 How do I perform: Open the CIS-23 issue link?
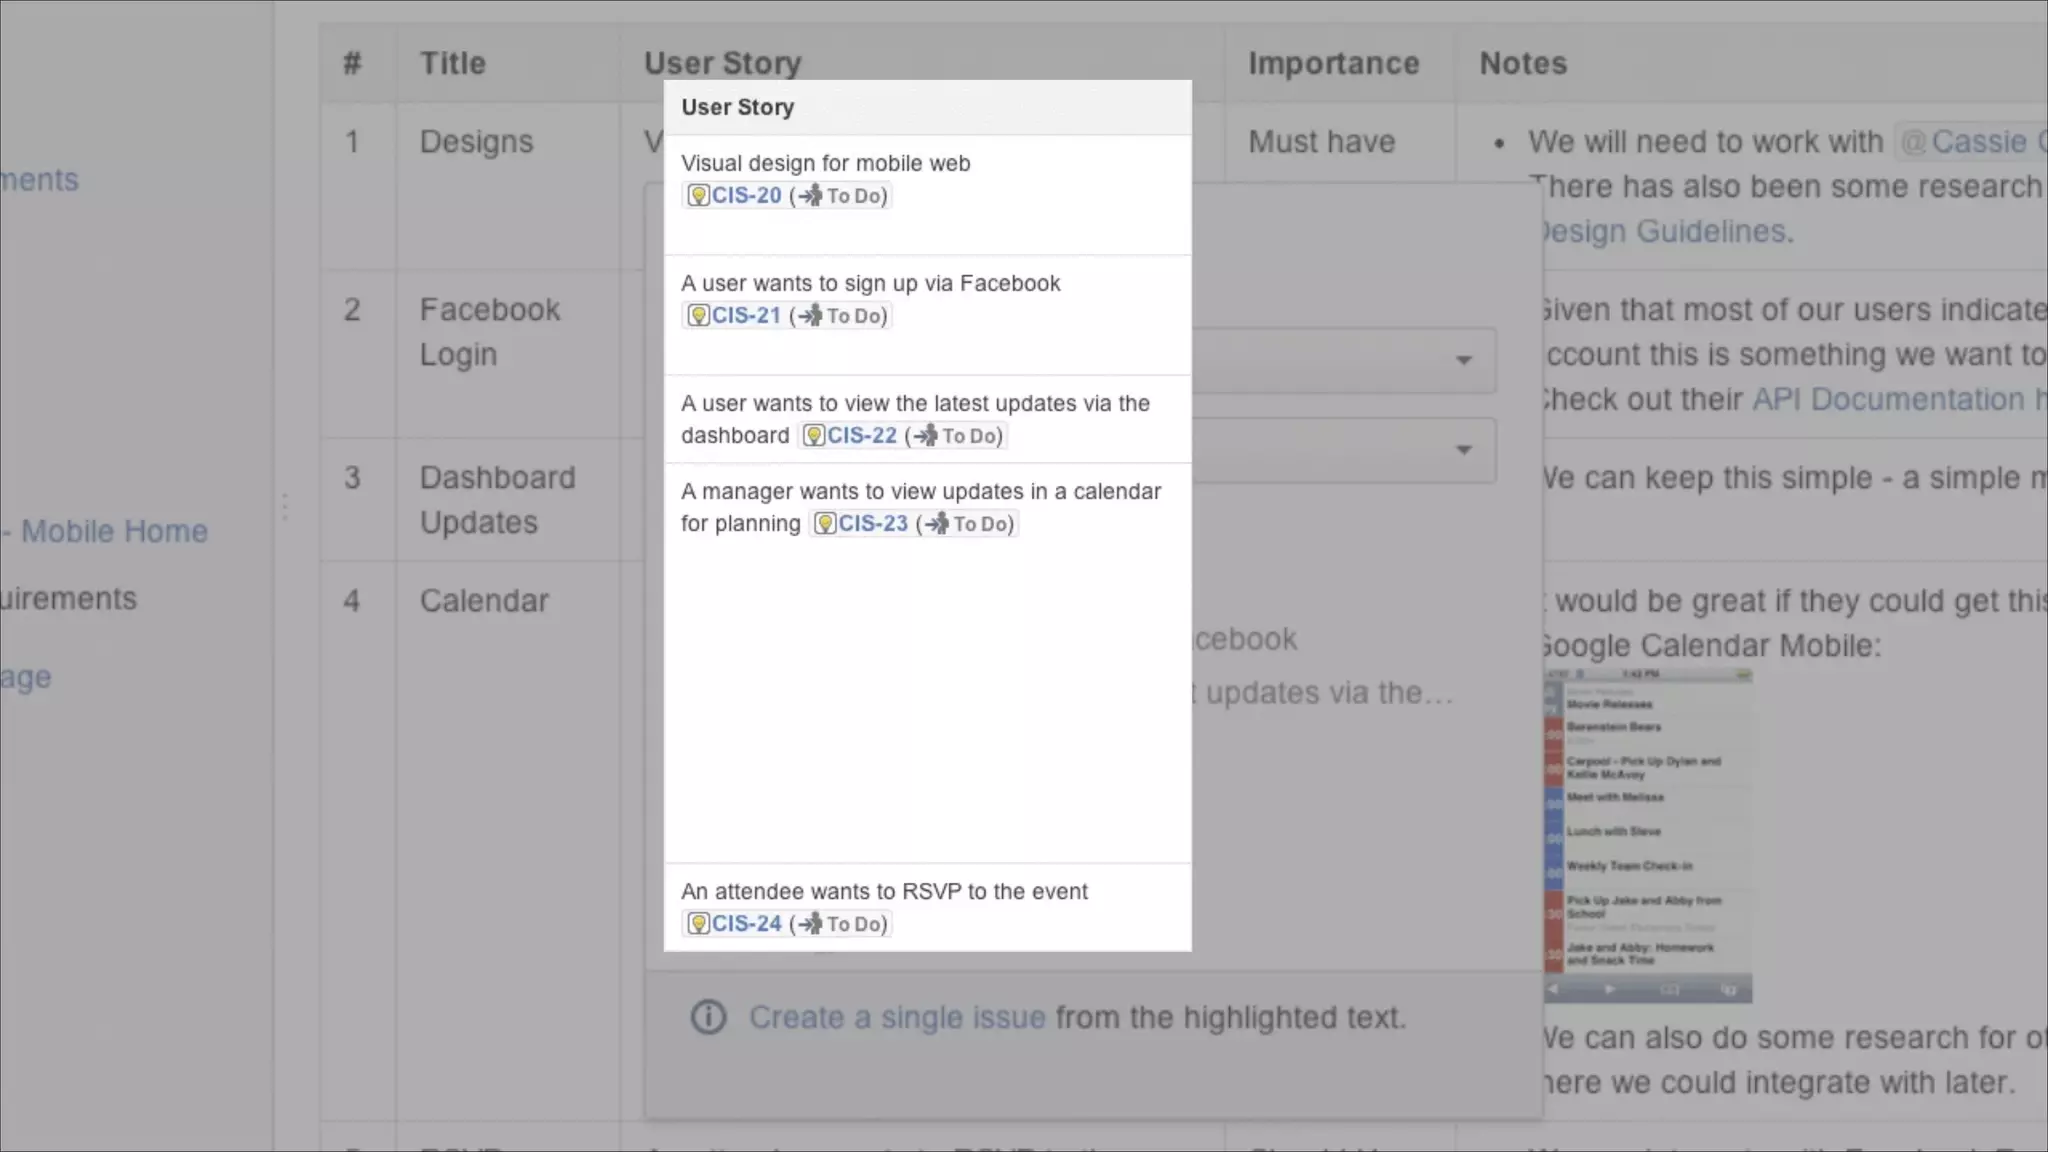point(872,524)
